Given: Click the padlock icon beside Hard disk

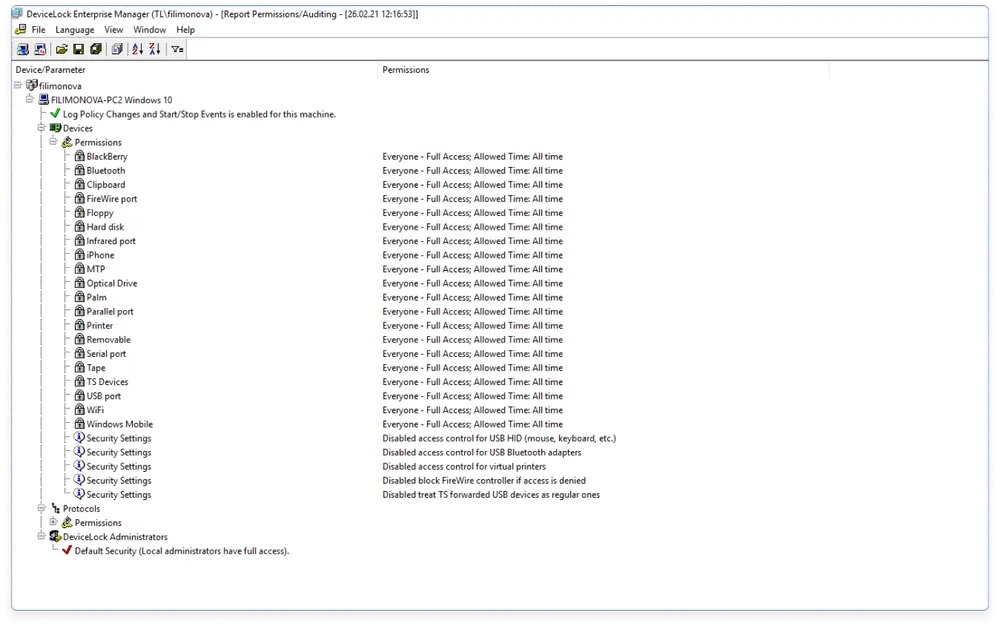Looking at the screenshot, I should click(79, 226).
